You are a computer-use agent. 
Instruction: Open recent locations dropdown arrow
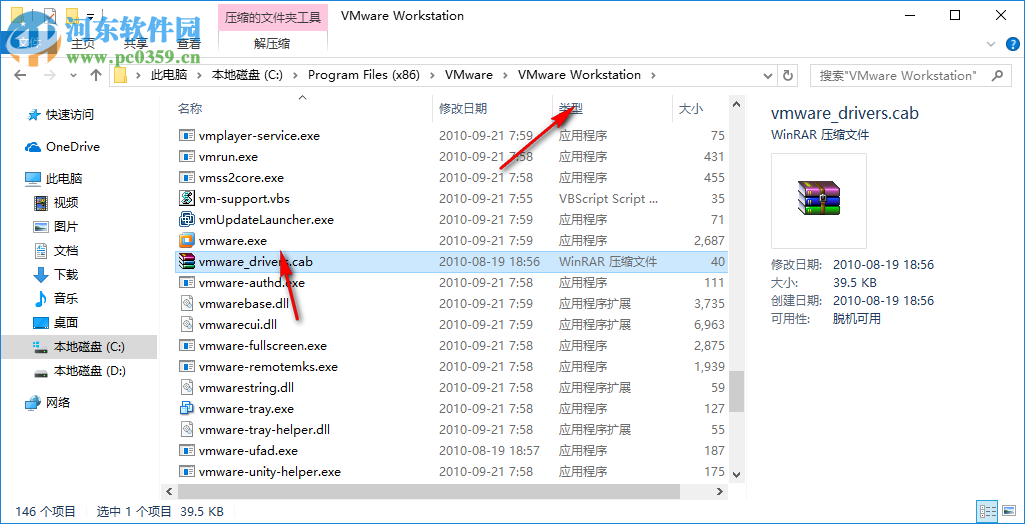click(74, 75)
